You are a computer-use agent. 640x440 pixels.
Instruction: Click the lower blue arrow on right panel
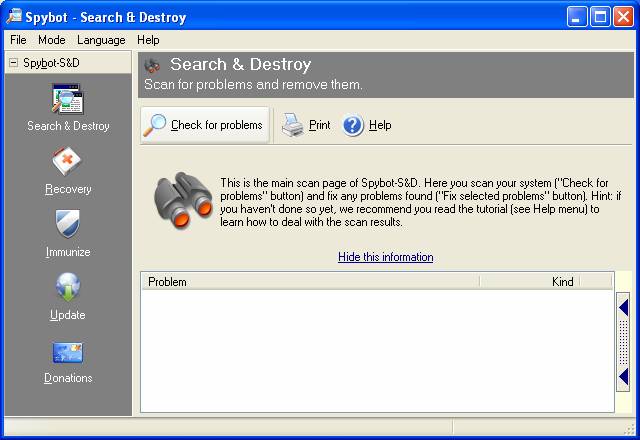tap(623, 377)
